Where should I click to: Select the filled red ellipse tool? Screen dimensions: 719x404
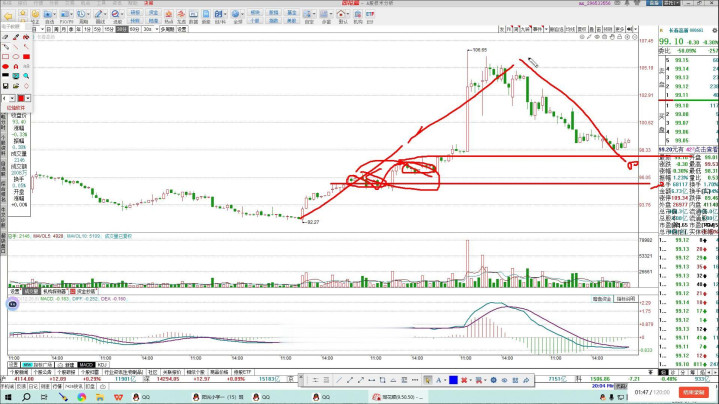(x=5, y=66)
